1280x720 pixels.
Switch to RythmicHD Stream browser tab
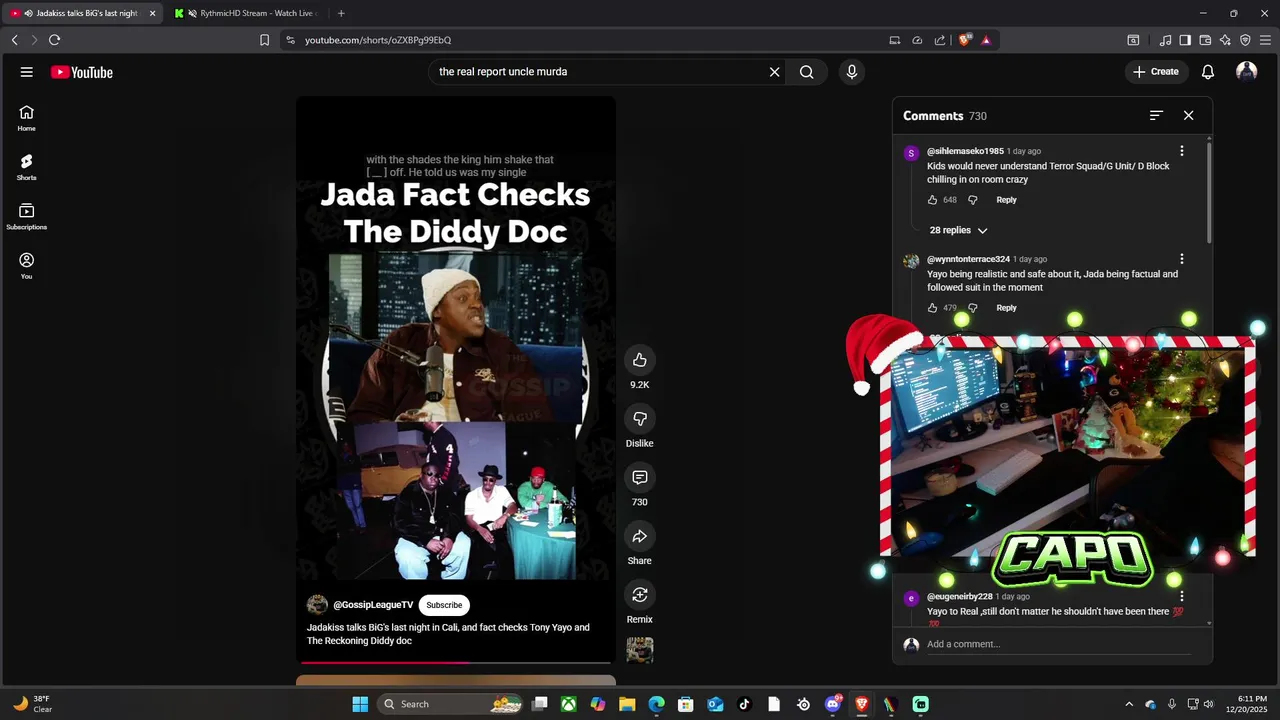(x=245, y=13)
